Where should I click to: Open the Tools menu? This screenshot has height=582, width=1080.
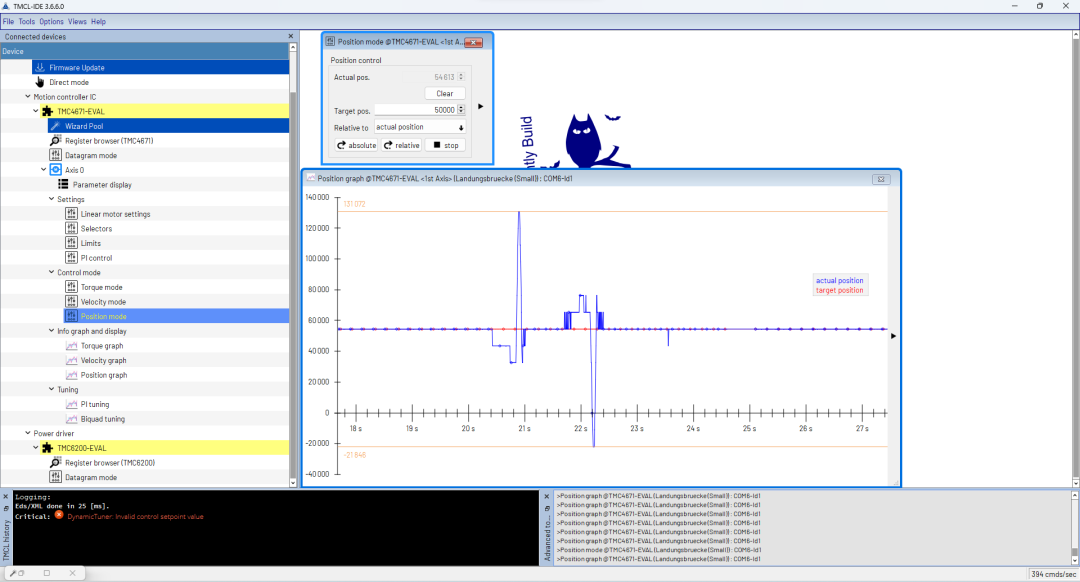coord(26,21)
